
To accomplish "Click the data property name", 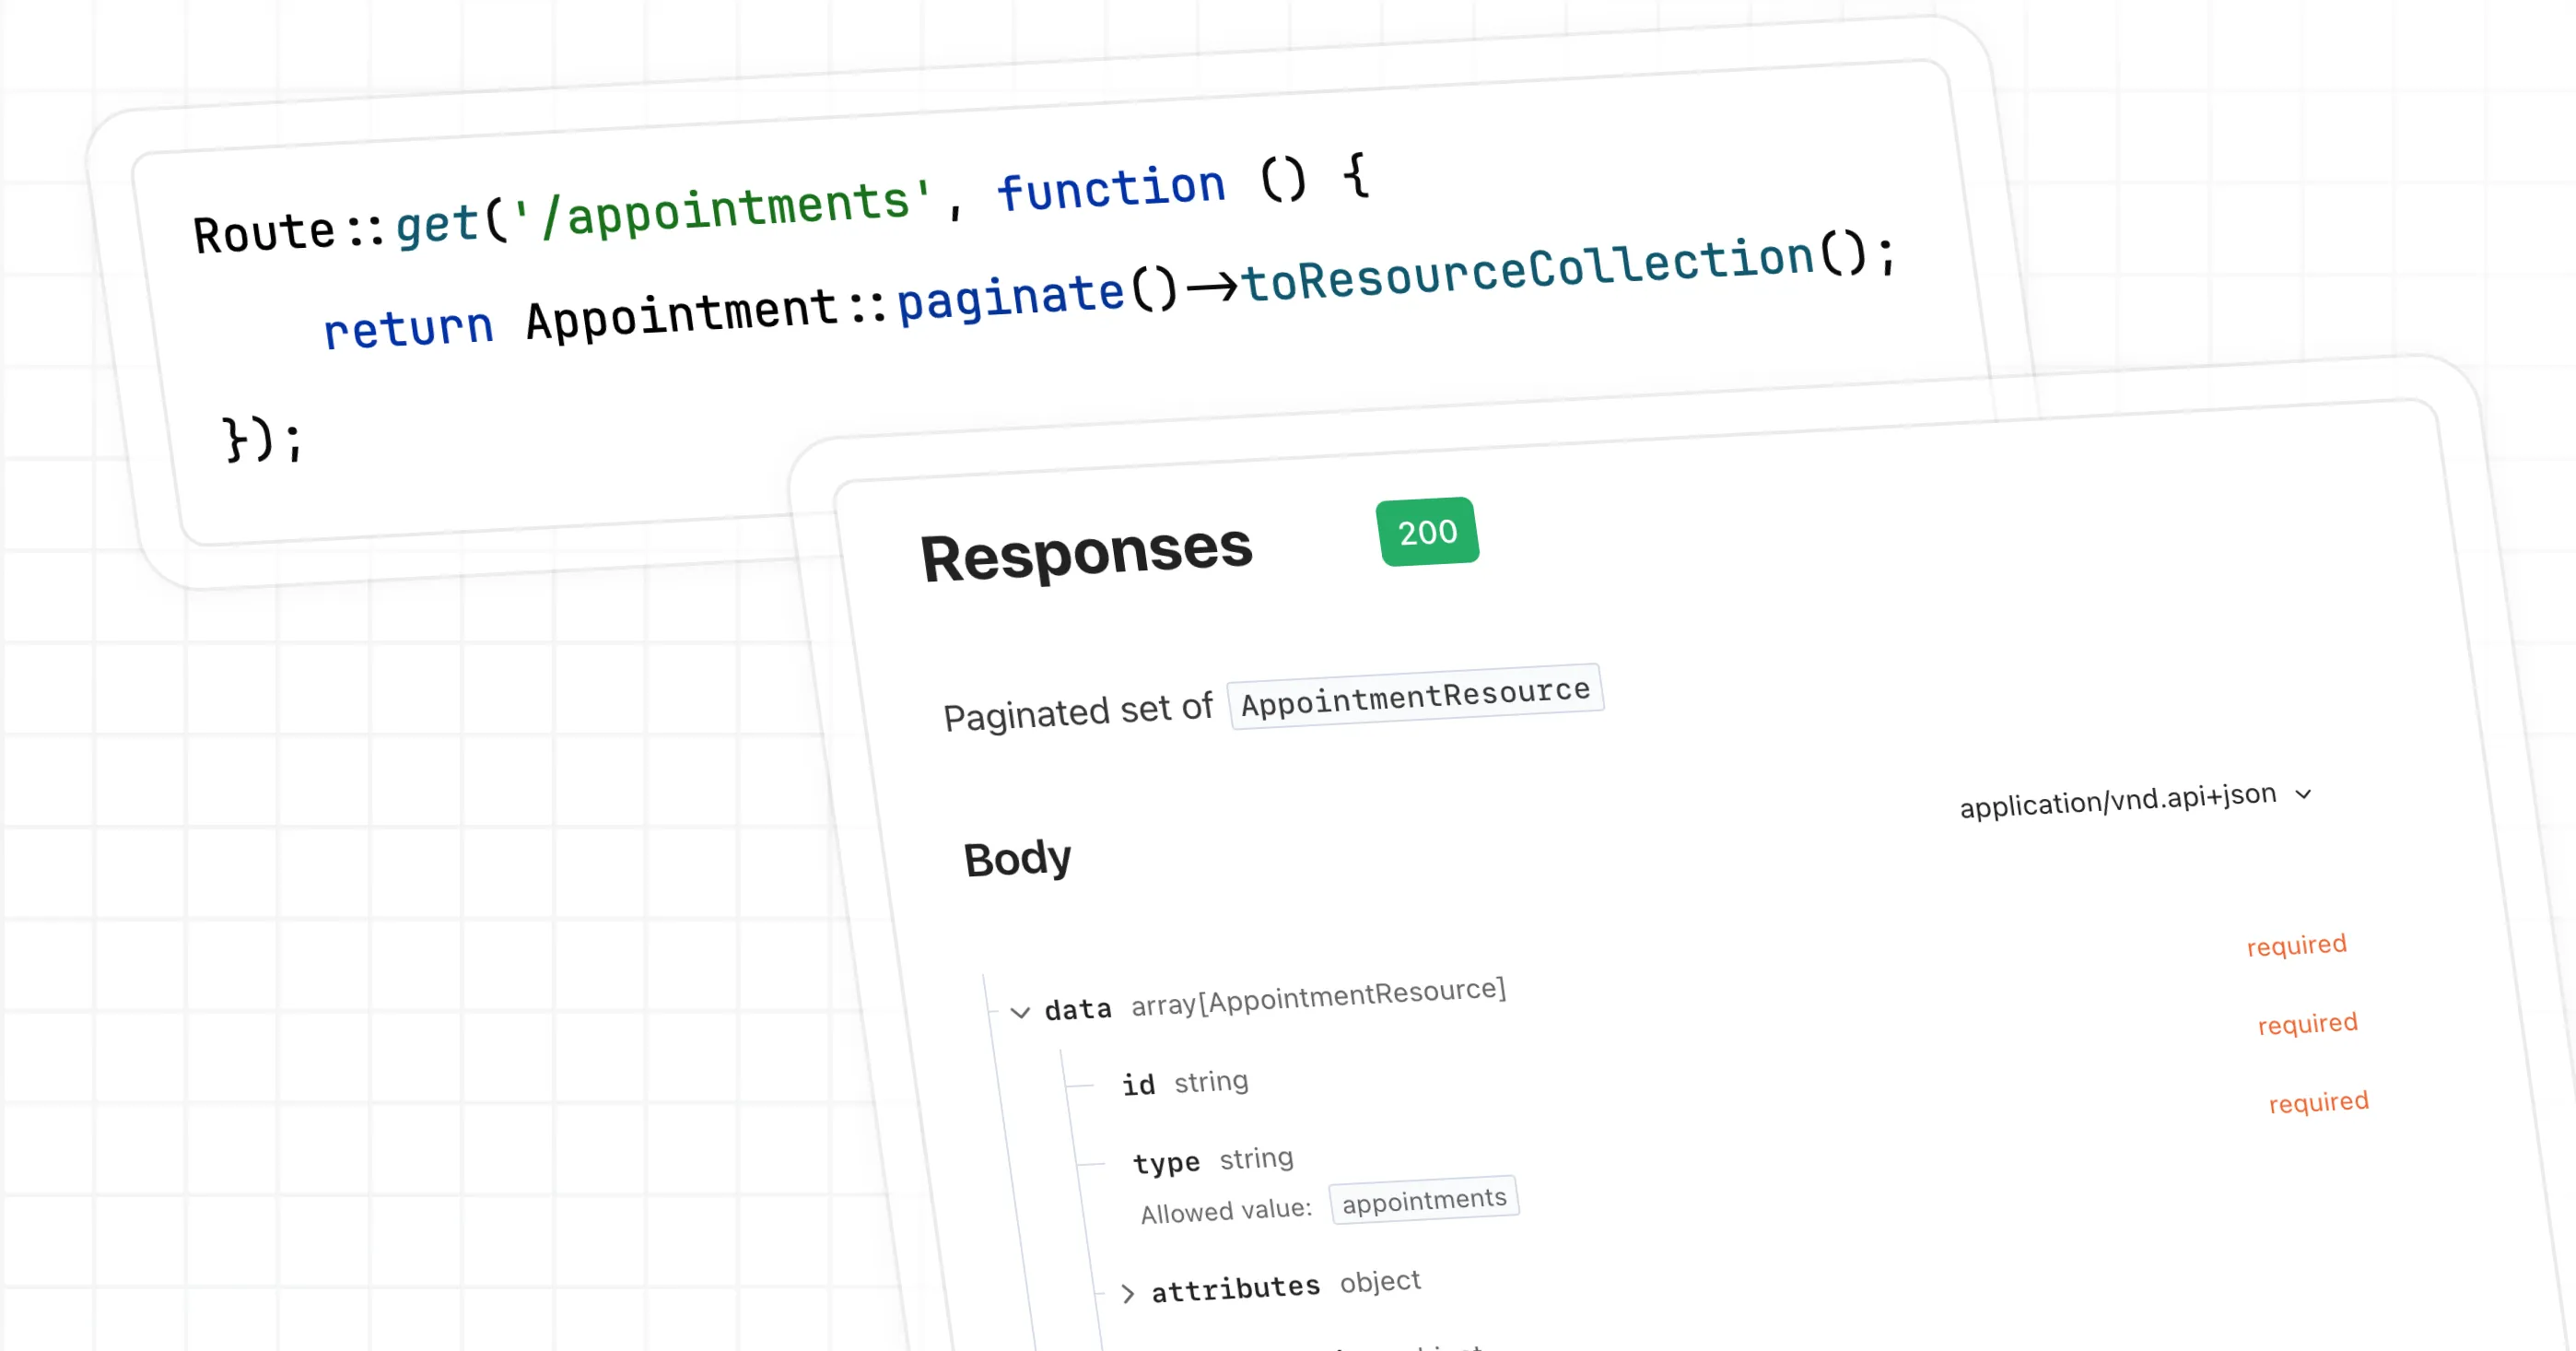I will coord(1078,1009).
